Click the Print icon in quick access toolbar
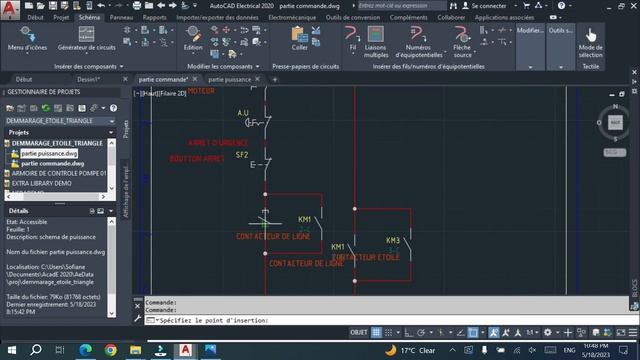The height and width of the screenshot is (360, 640). [x=137, y=6]
